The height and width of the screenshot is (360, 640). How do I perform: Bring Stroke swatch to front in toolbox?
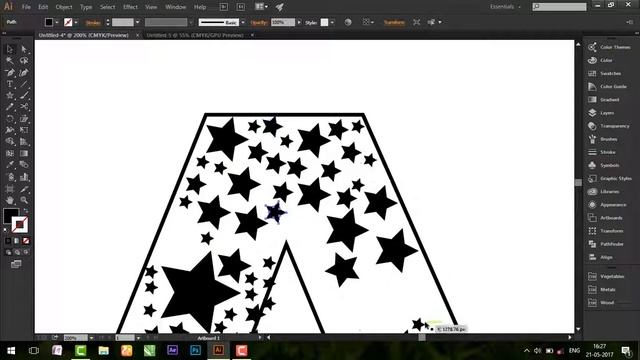tap(20, 224)
